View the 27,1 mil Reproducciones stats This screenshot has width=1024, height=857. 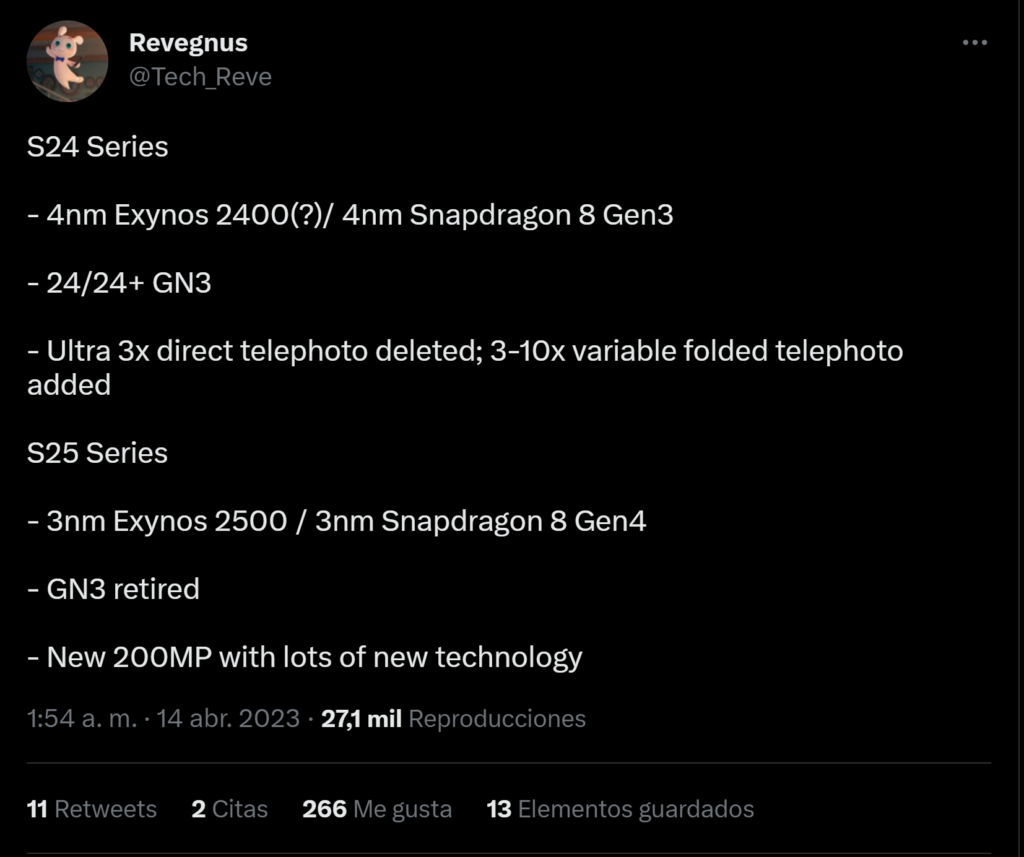[453, 719]
